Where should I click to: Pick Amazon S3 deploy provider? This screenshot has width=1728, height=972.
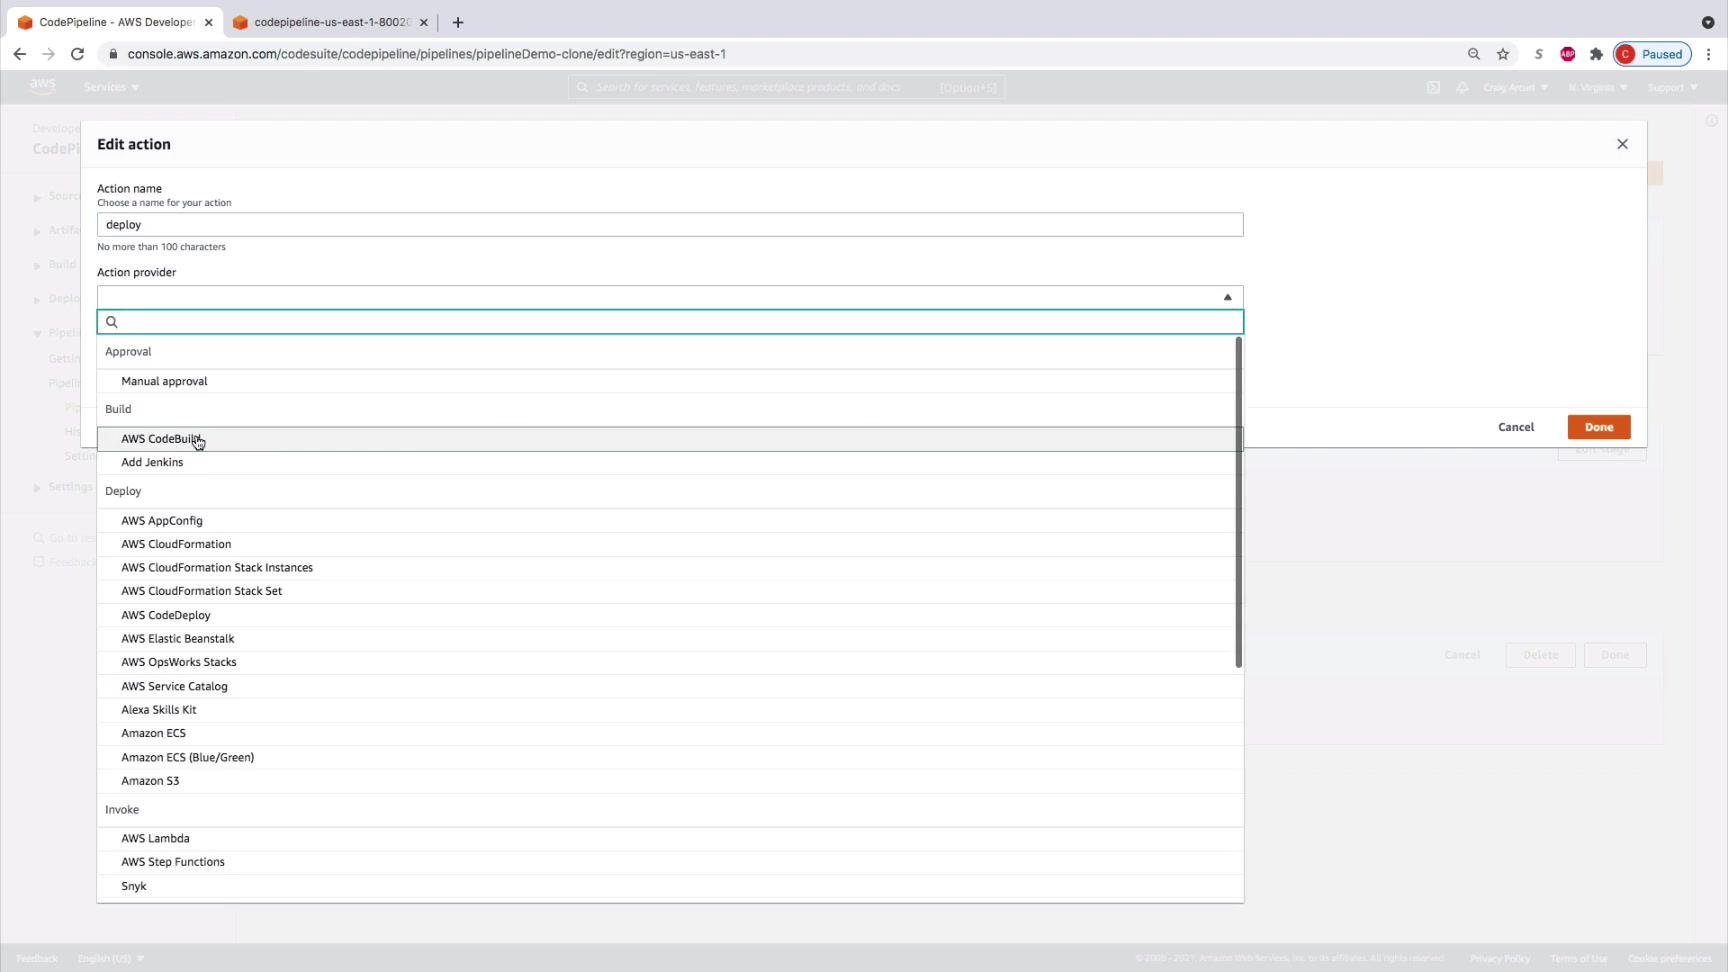pos(670,781)
